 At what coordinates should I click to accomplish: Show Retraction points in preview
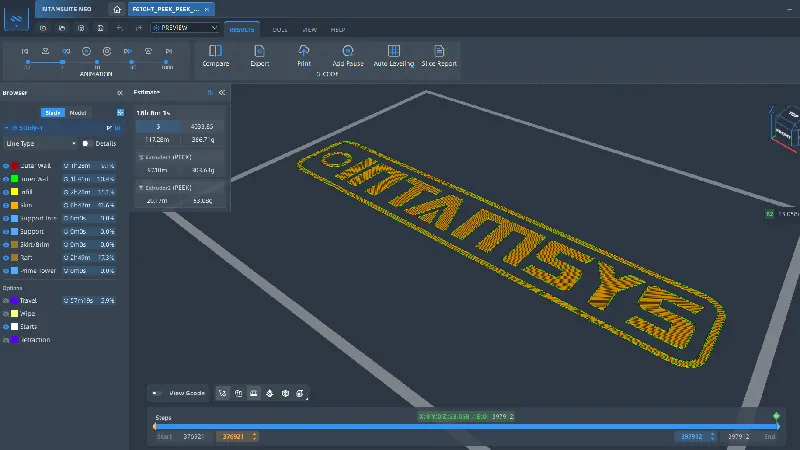click(6, 340)
